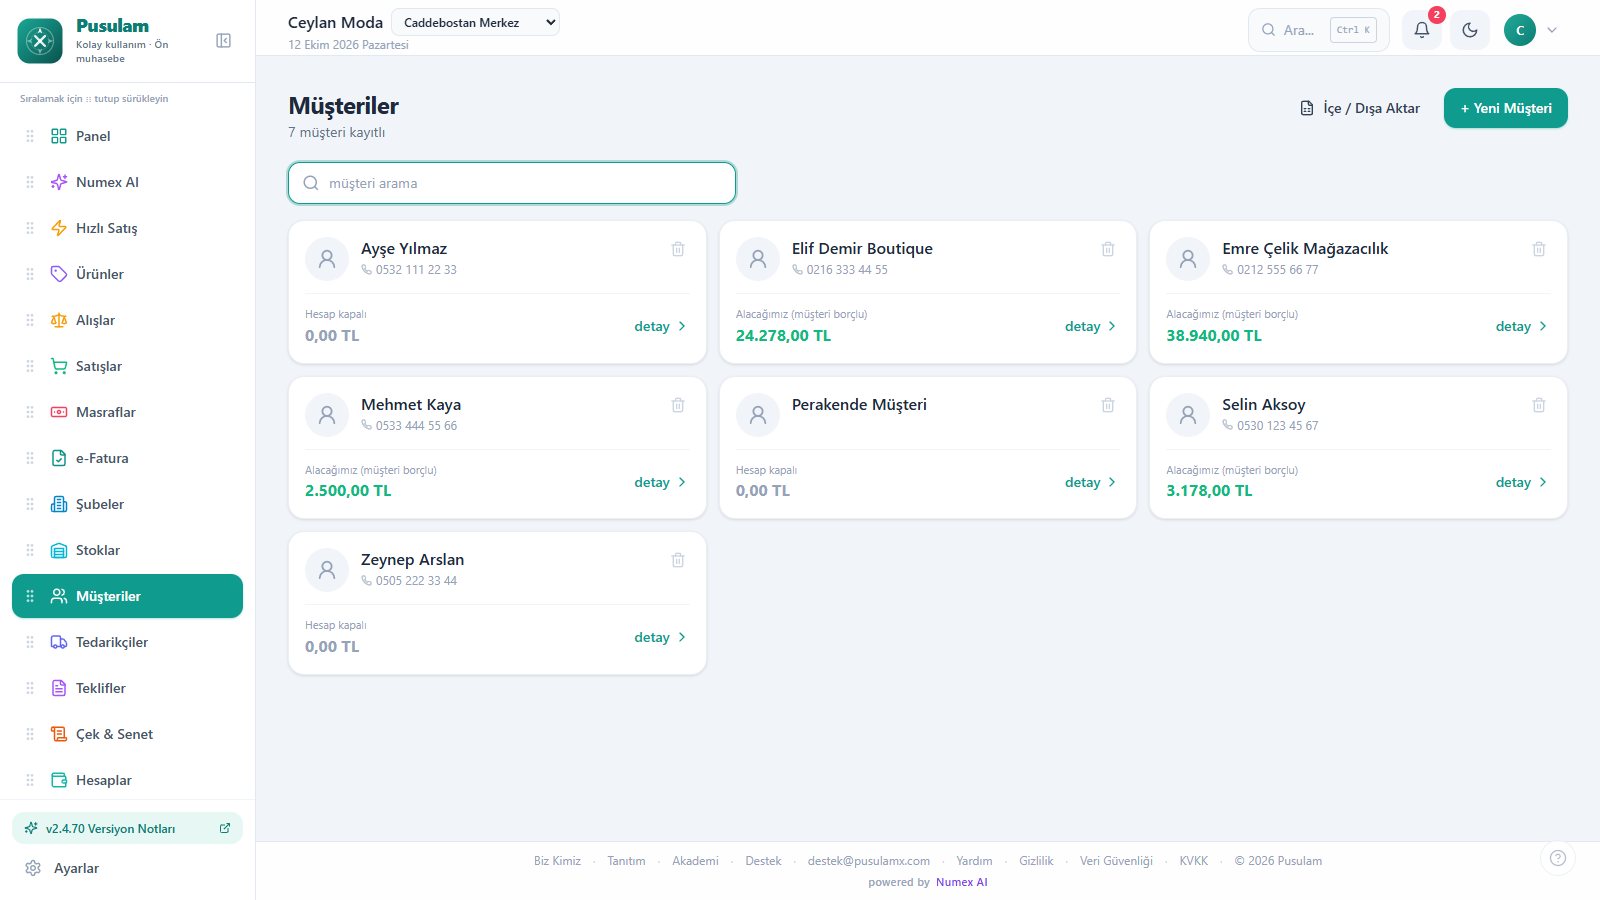Viewport: 1600px width, 900px height.
Task: Click the header search box
Action: pos(1318,30)
